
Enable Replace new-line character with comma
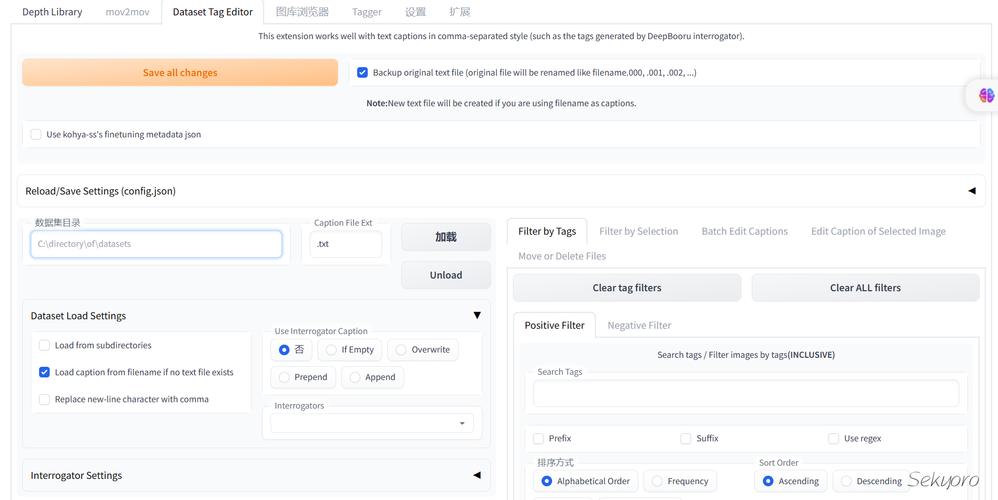pyautogui.click(x=44, y=399)
